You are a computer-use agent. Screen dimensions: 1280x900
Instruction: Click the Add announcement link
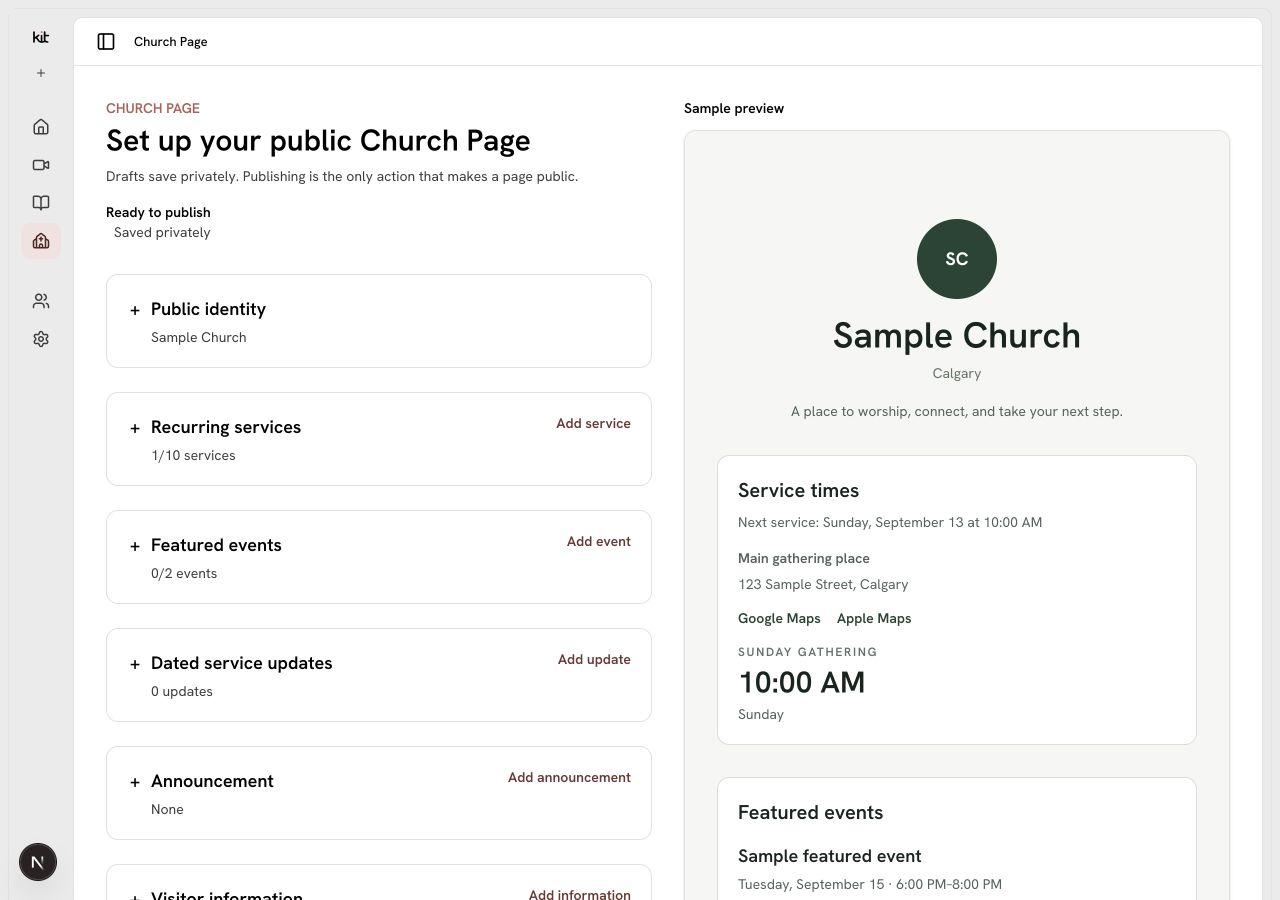click(569, 778)
